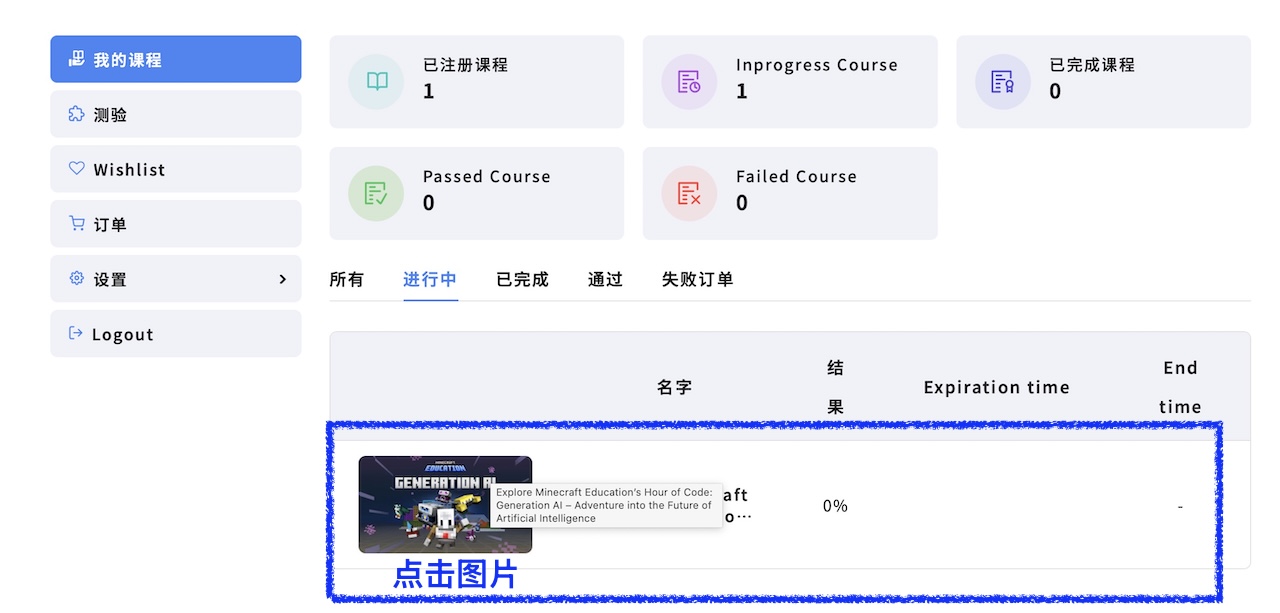Open the Generation AI course thumbnail
The image size is (1280, 613).
[445, 505]
